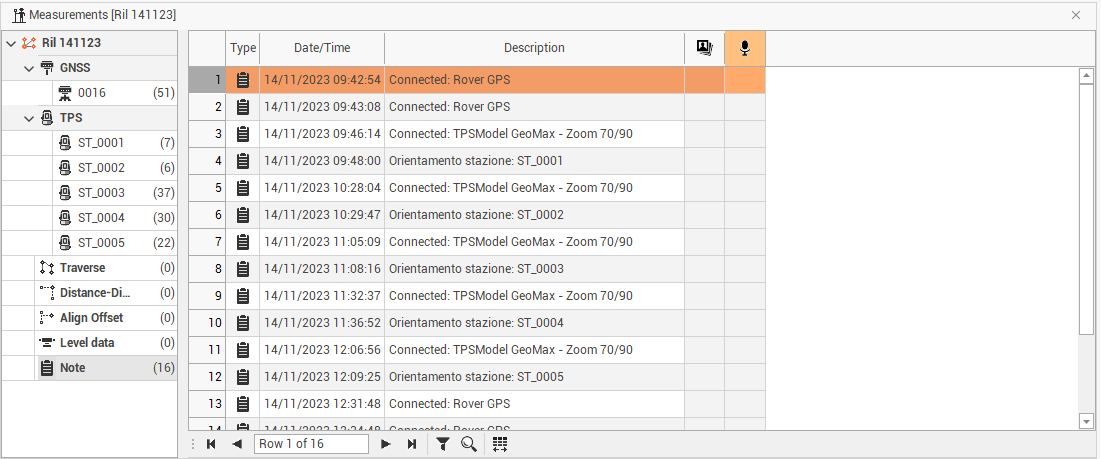This screenshot has height=459, width=1101.
Task: Open the Level data category
Action: (86, 343)
